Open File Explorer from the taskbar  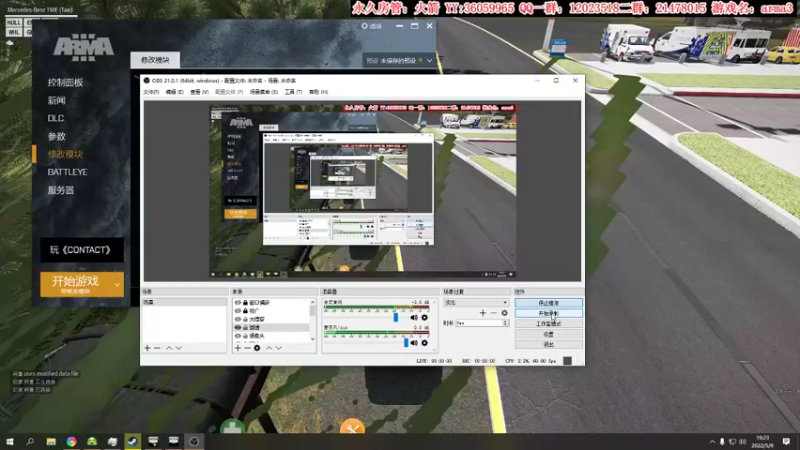click(51, 442)
